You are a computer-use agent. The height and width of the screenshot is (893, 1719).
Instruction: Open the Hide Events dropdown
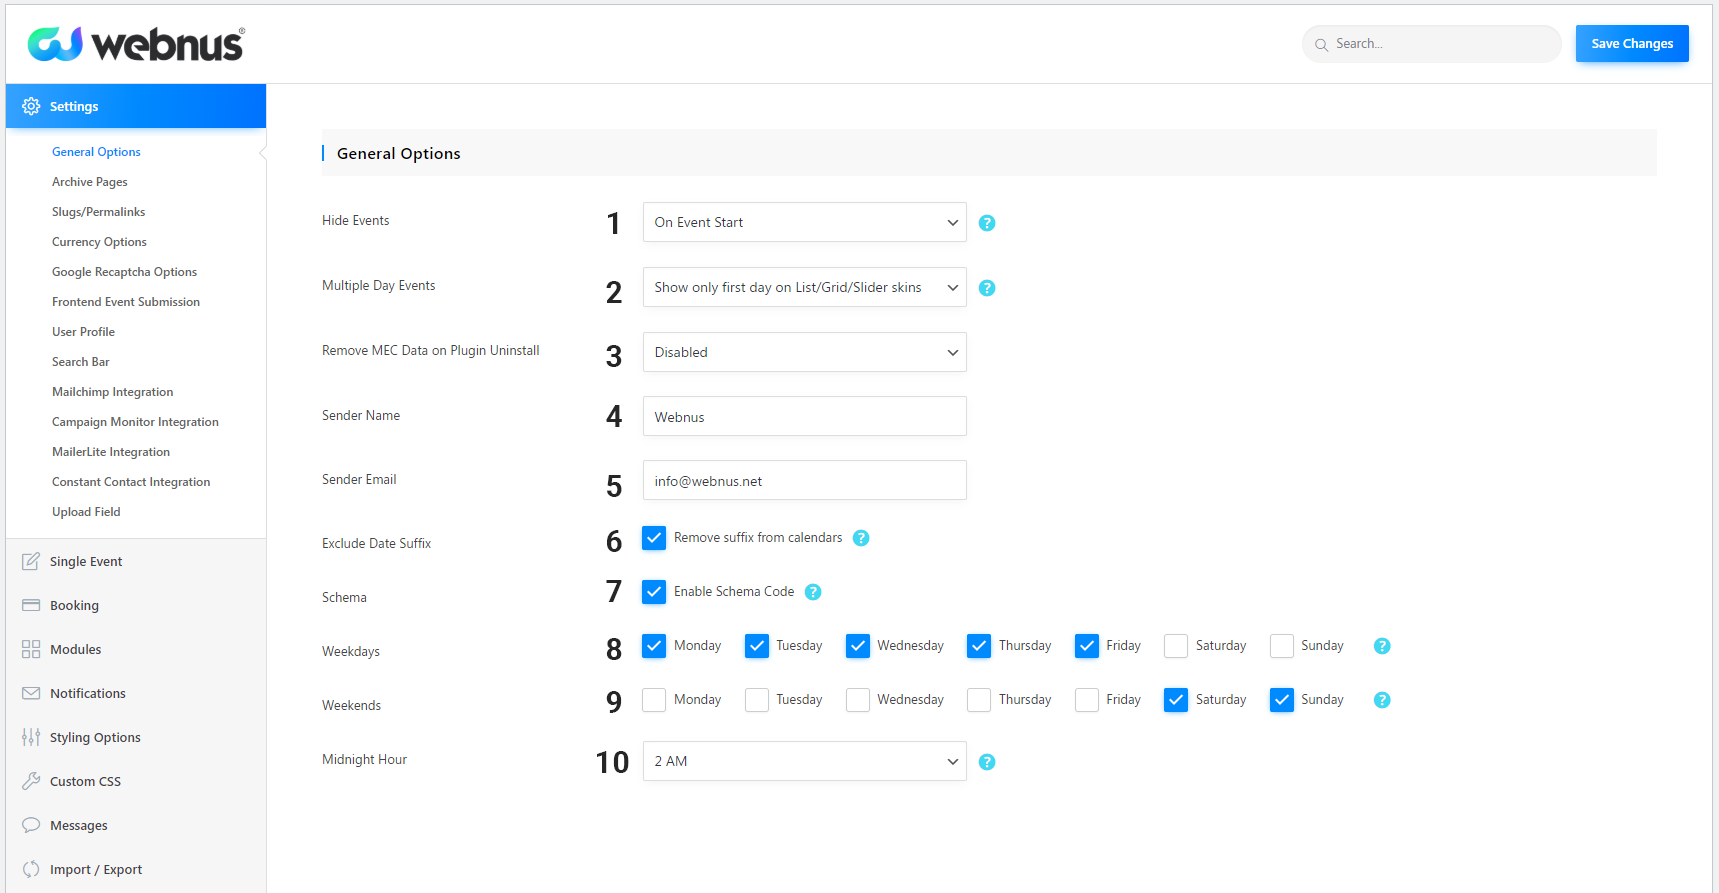pos(805,222)
